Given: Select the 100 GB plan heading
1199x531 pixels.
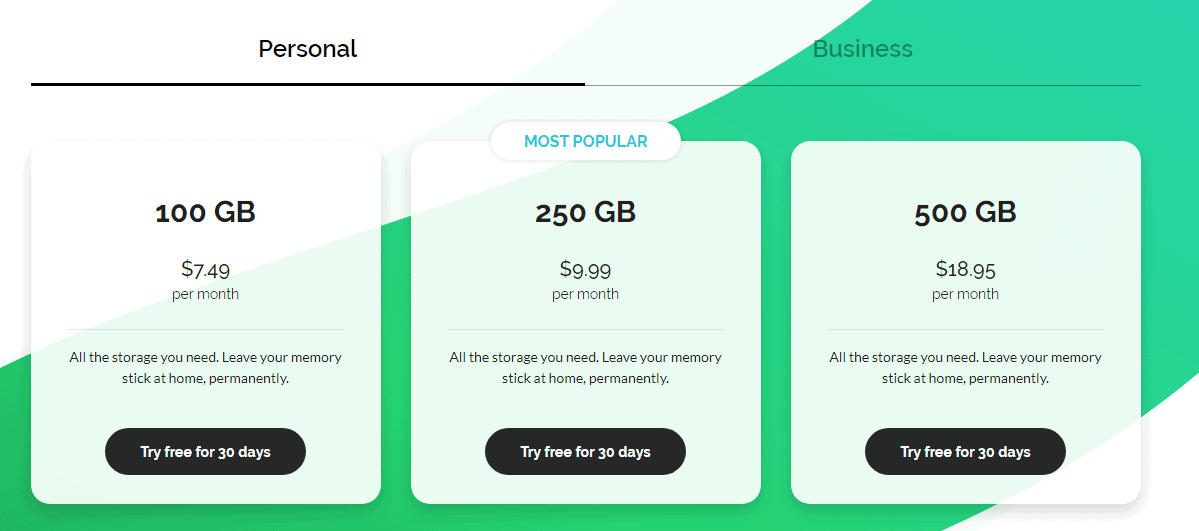Looking at the screenshot, I should coord(205,212).
